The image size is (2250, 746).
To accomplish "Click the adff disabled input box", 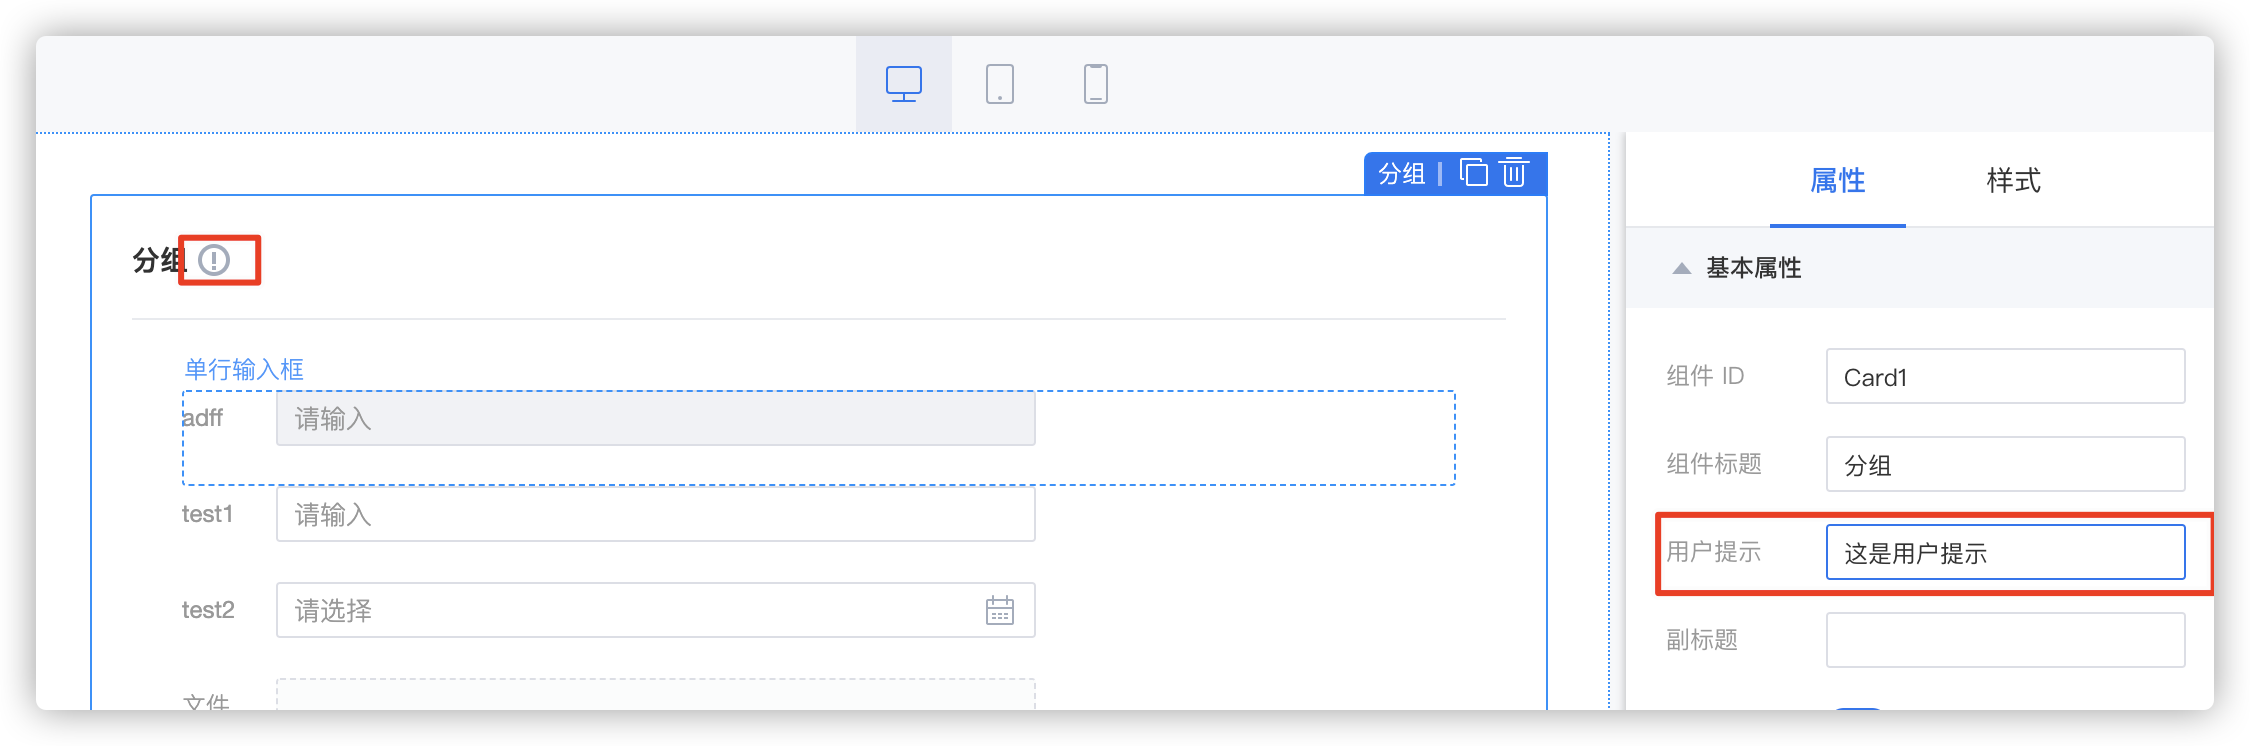I will coord(654,418).
